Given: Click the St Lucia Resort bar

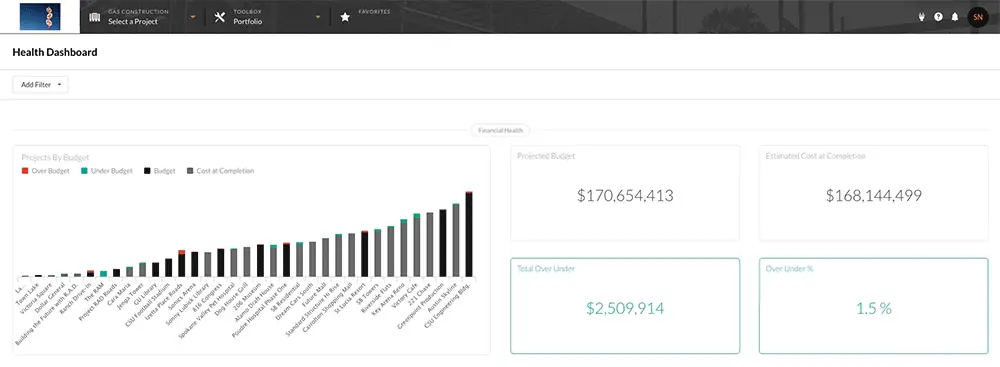Looking at the screenshot, I should coord(364,254).
